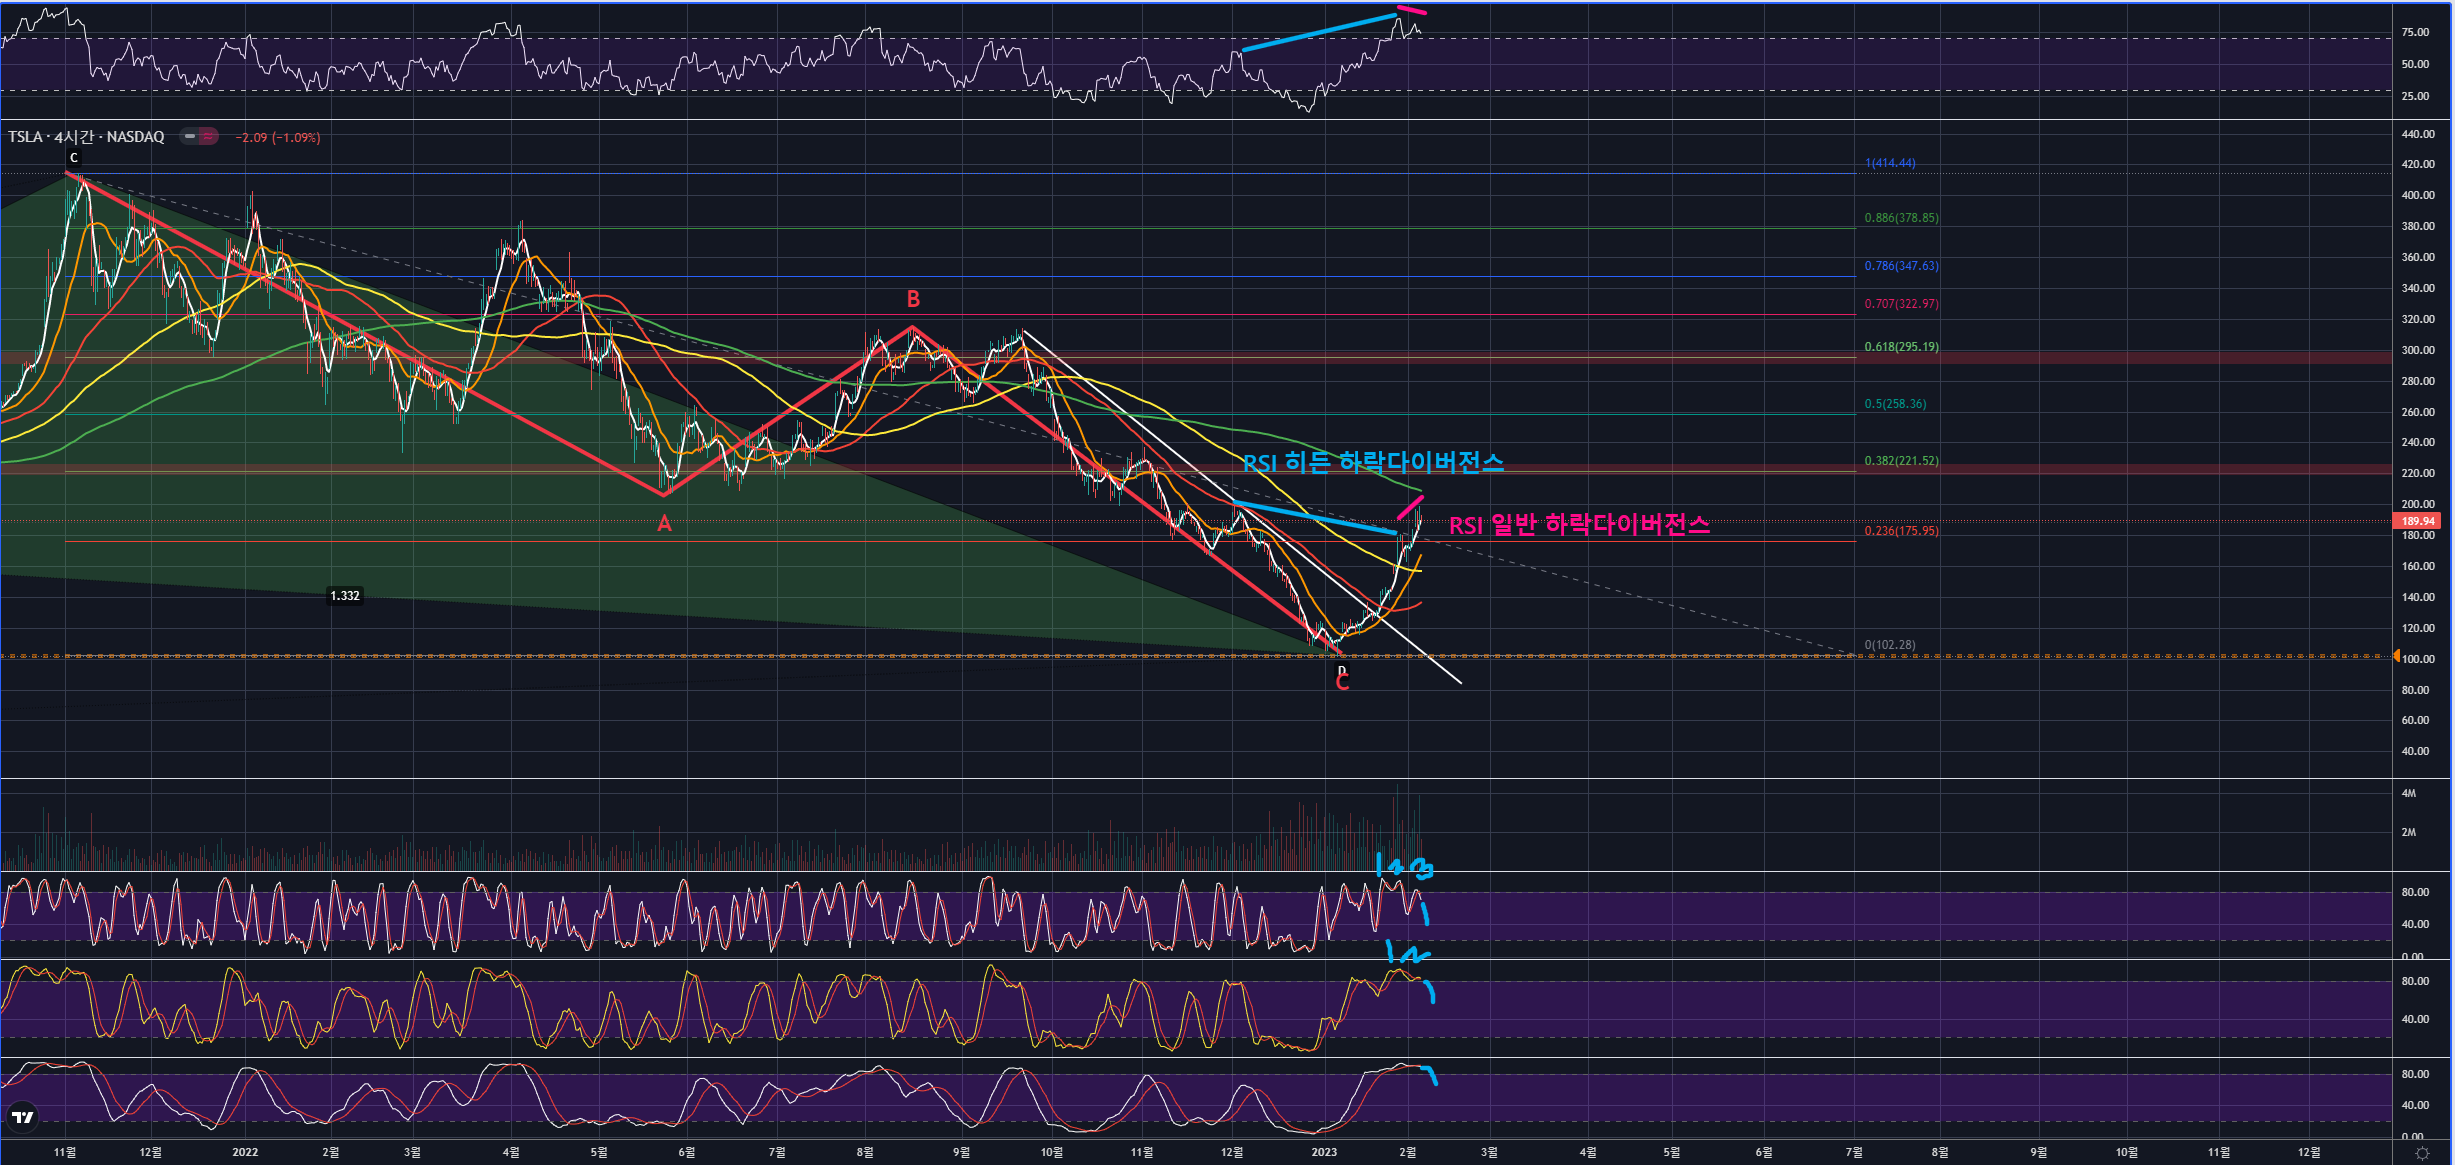Click the orange alert marker at 100.00

coord(2397,656)
